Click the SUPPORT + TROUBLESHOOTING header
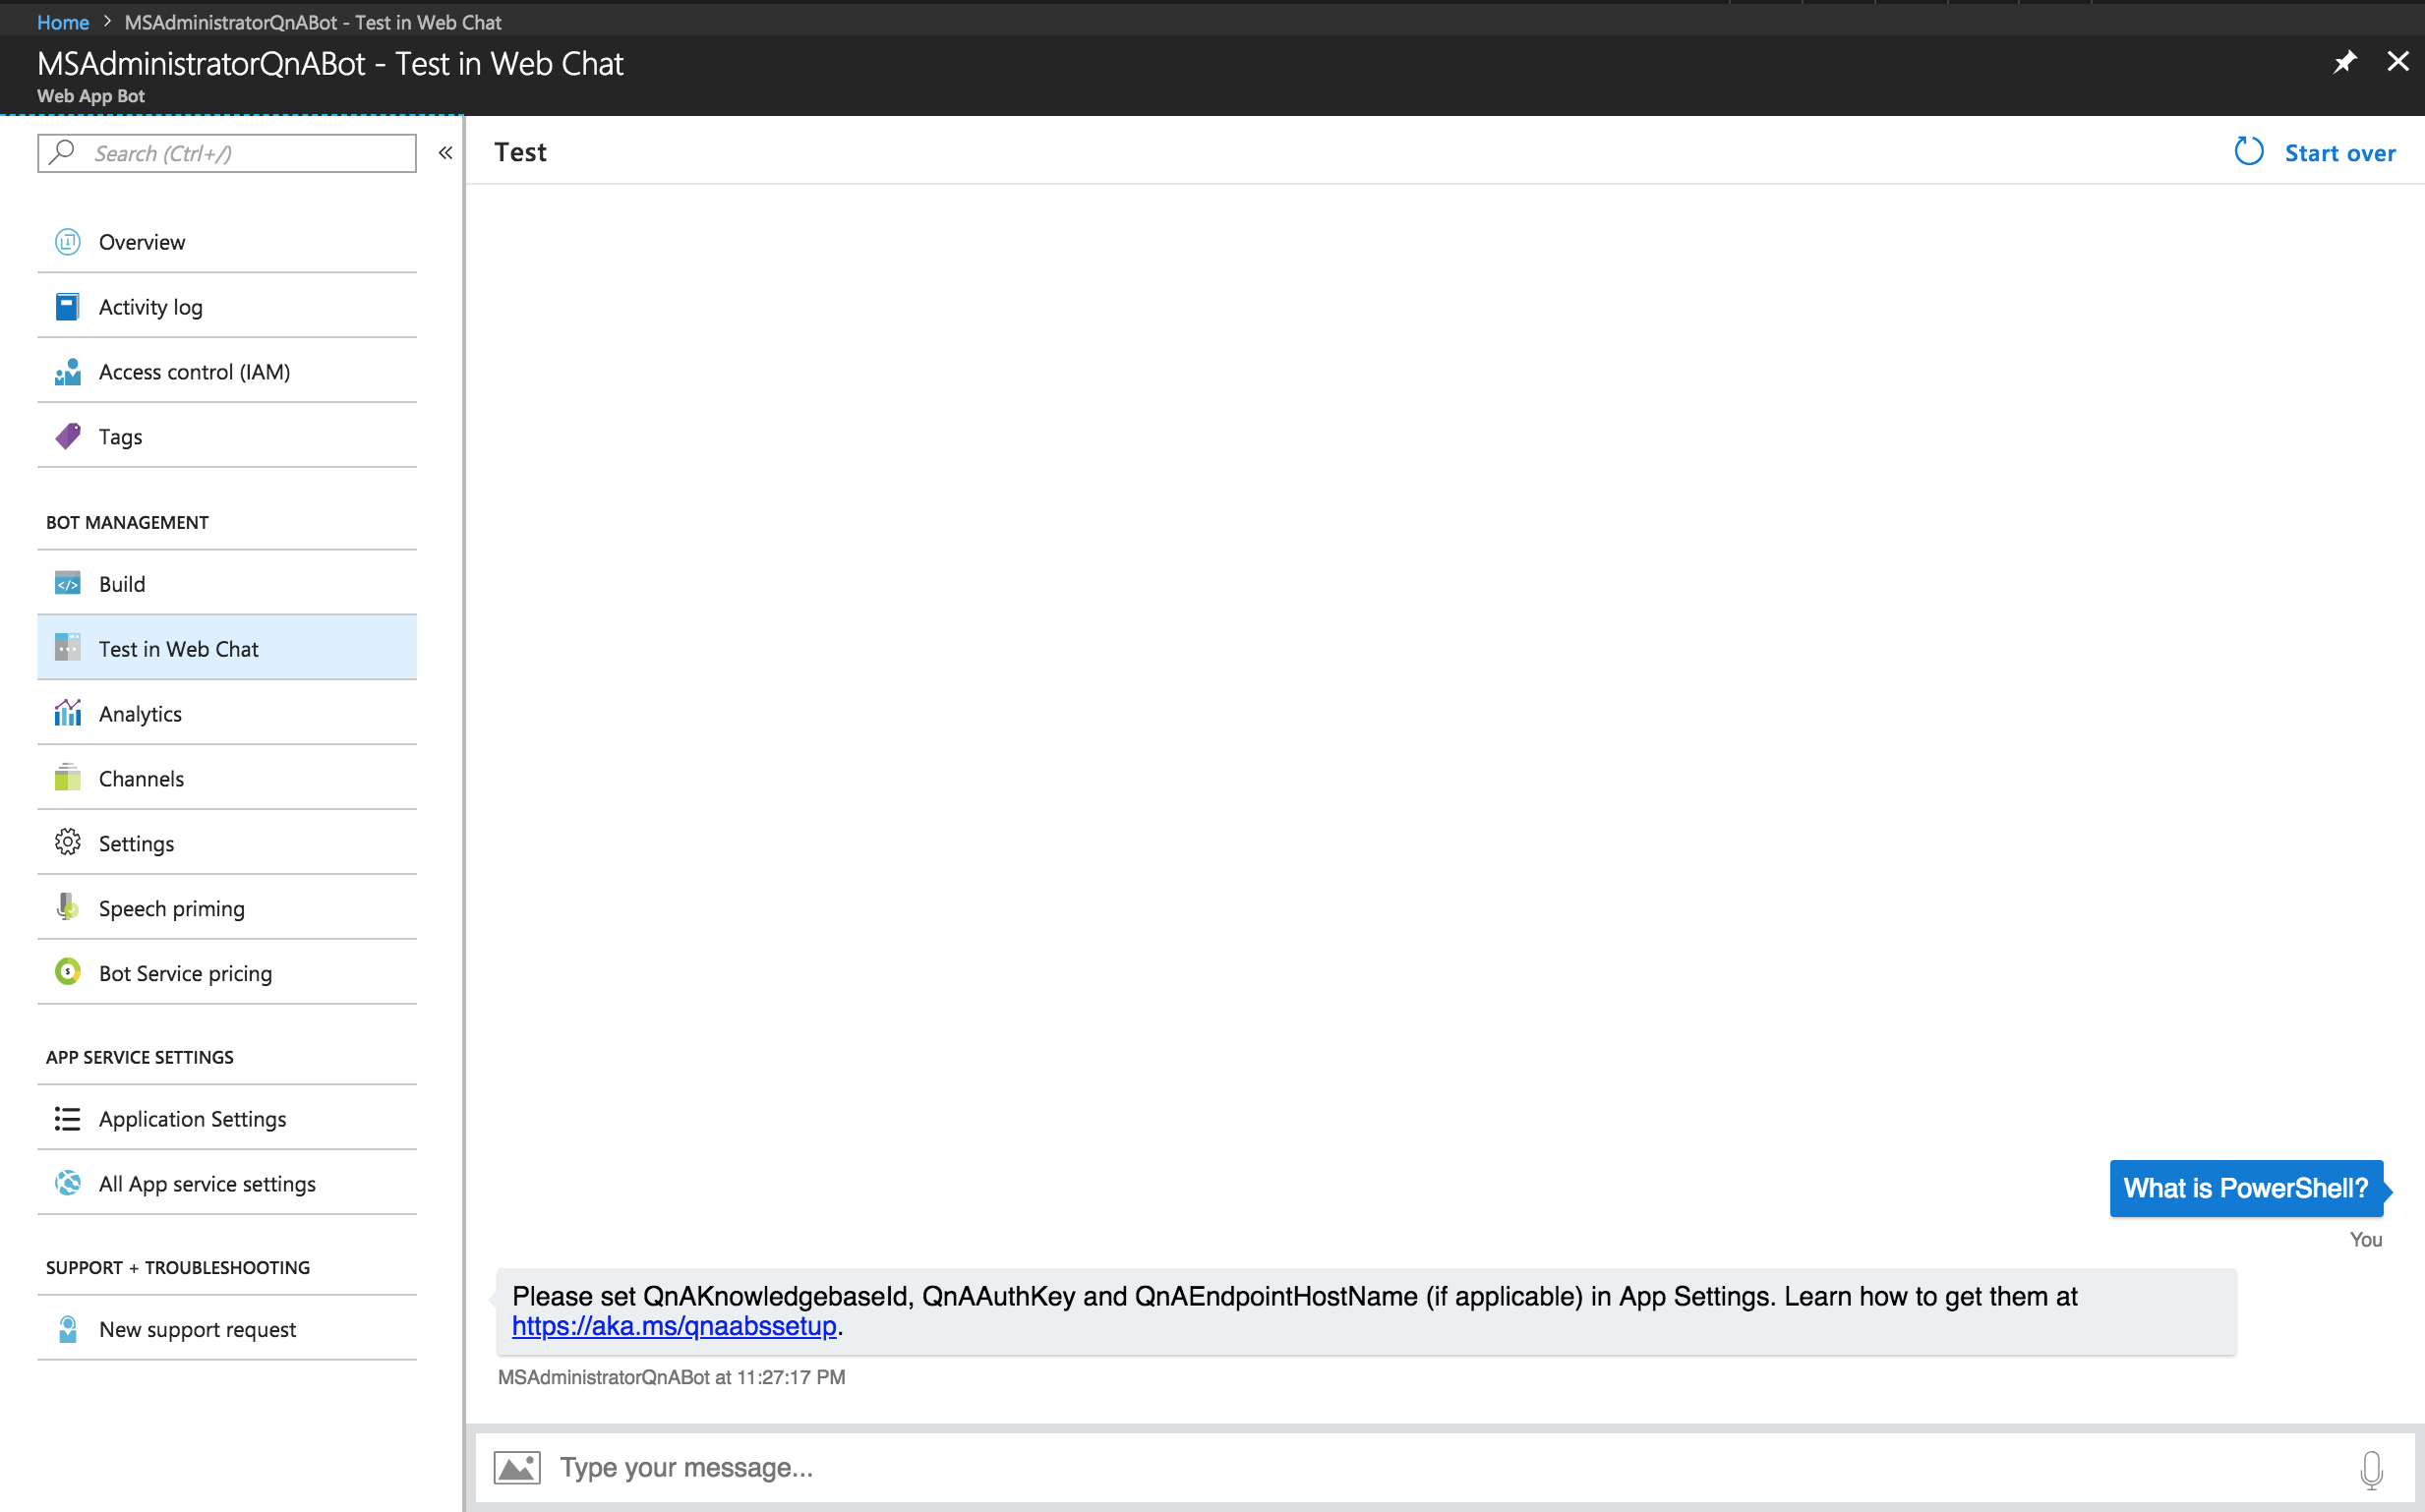 click(x=178, y=1267)
